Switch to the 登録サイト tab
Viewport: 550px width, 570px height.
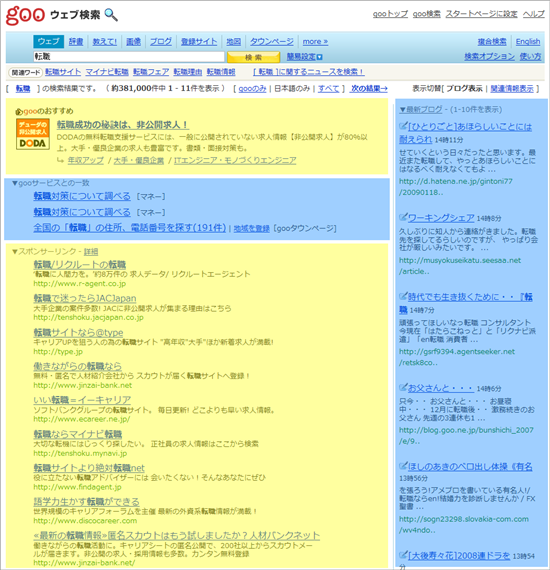(x=199, y=41)
